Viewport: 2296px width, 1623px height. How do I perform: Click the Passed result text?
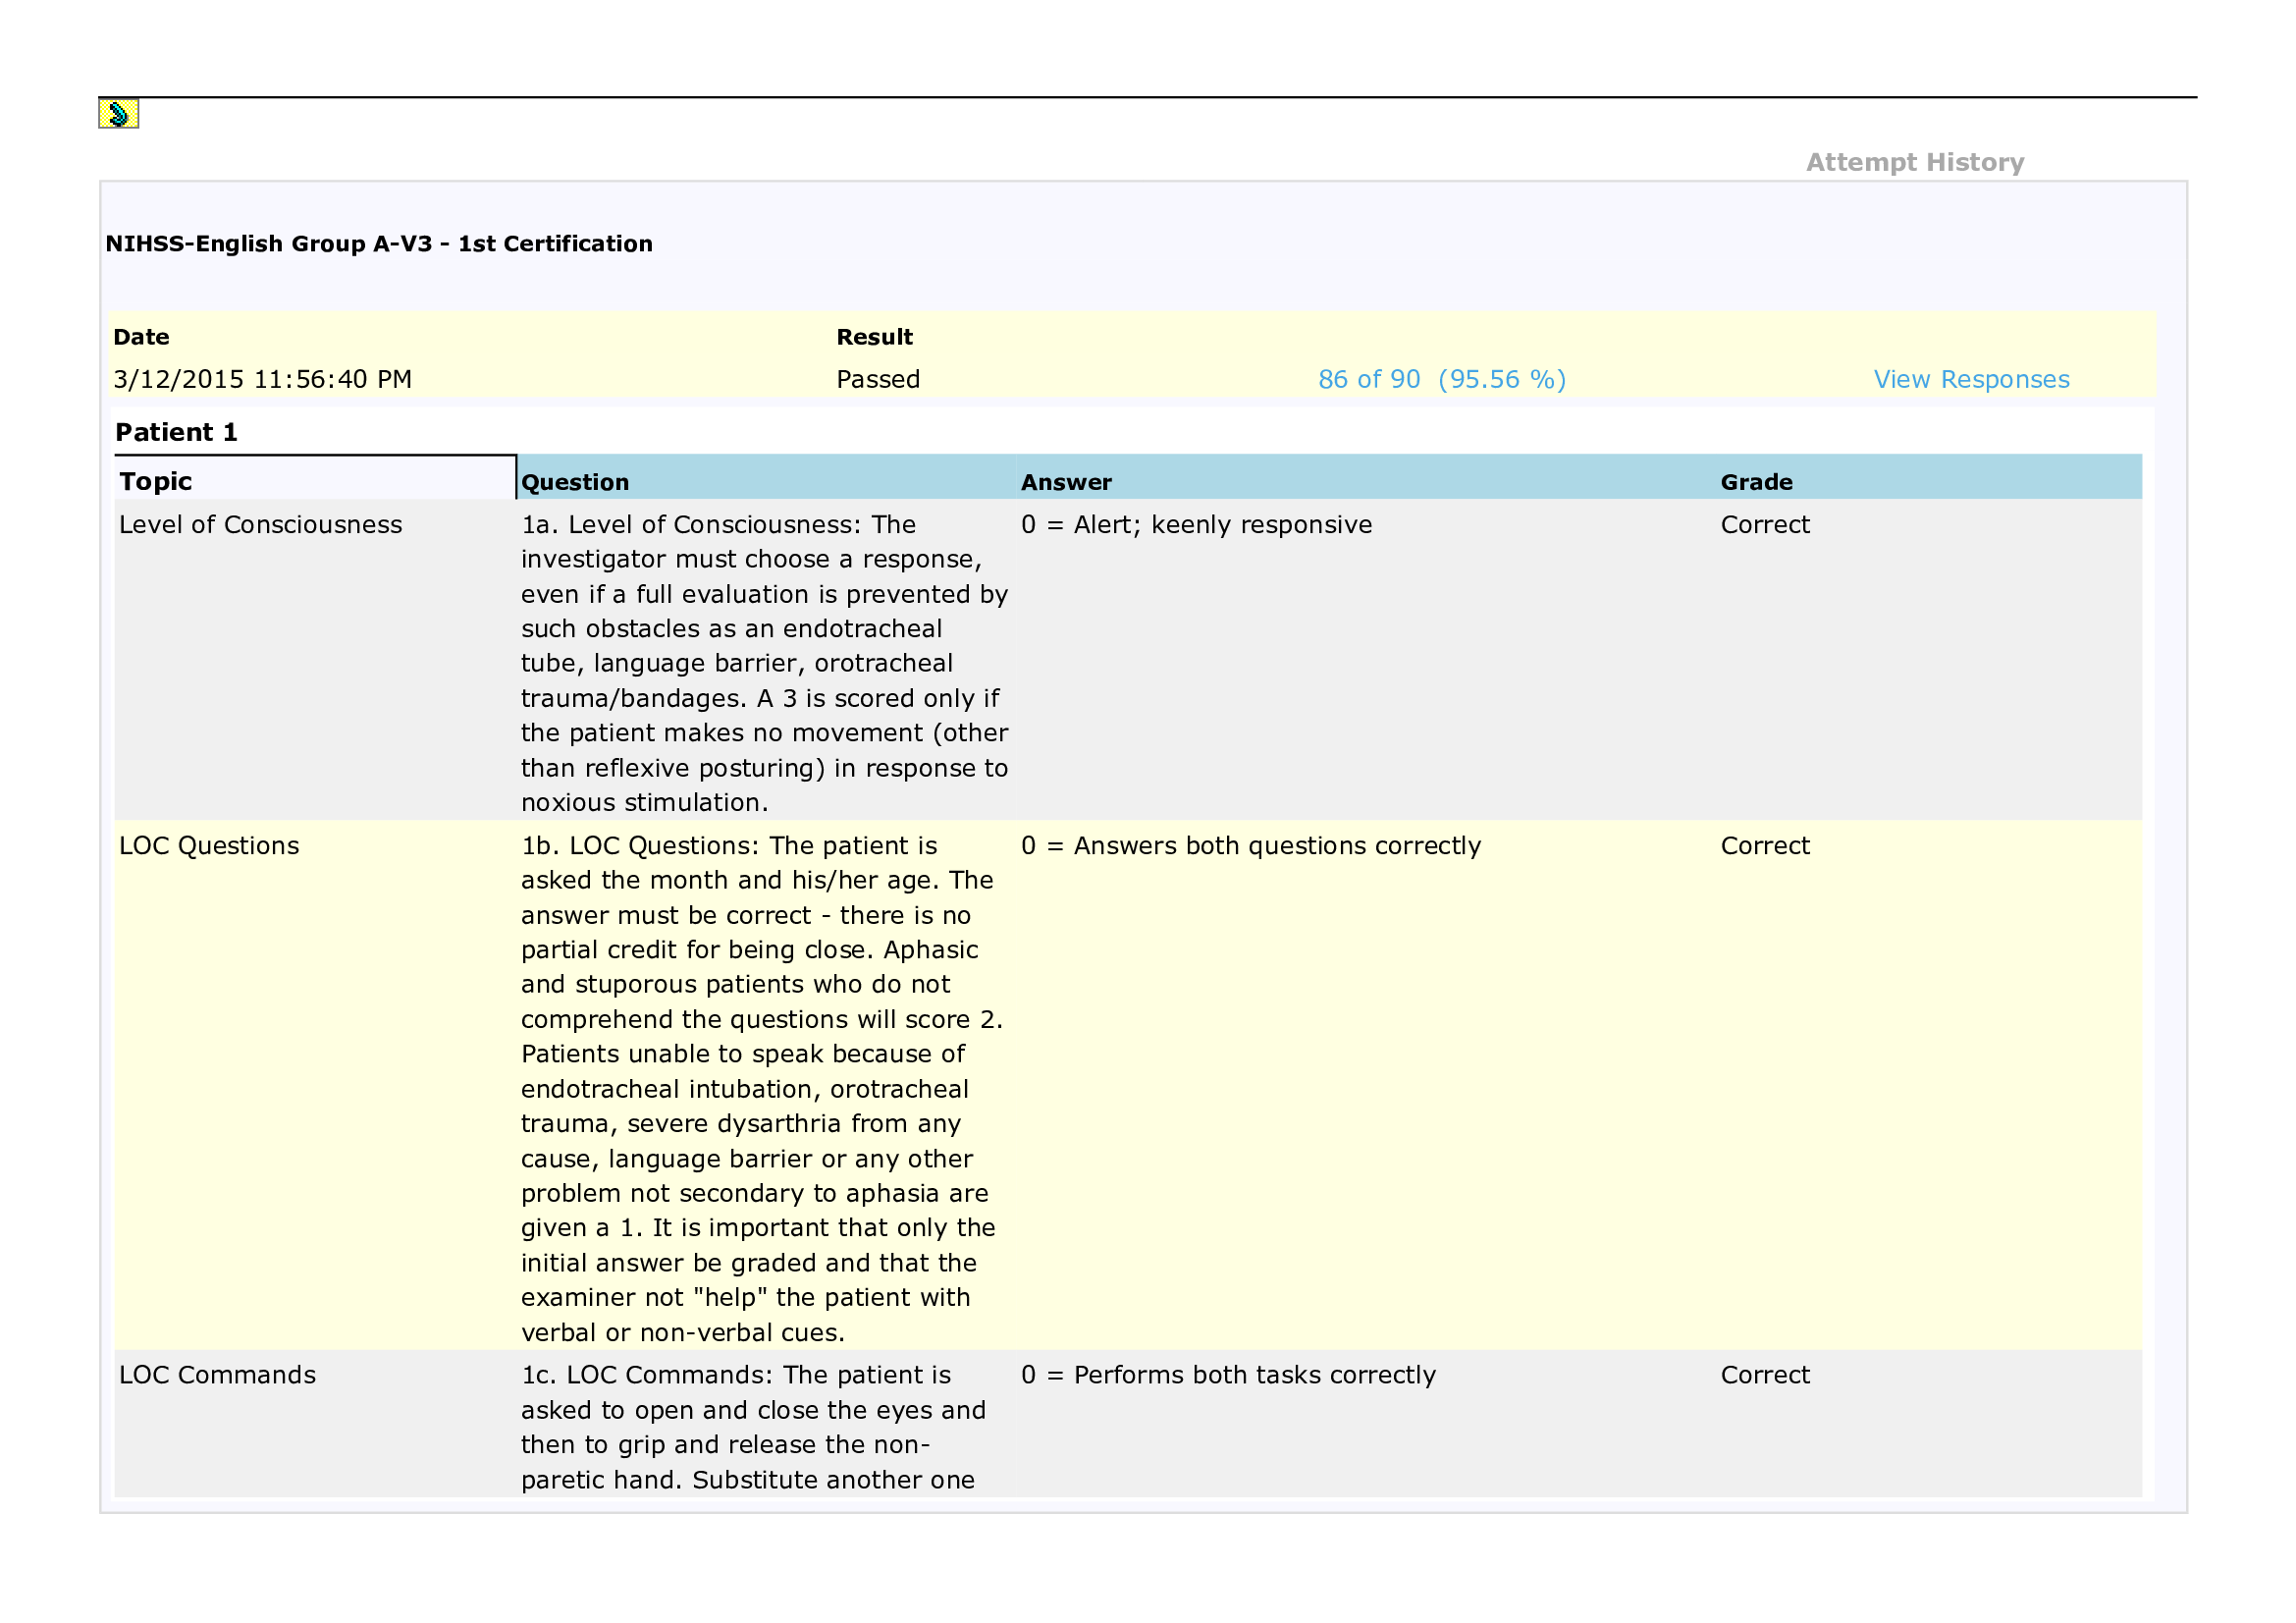tap(878, 379)
